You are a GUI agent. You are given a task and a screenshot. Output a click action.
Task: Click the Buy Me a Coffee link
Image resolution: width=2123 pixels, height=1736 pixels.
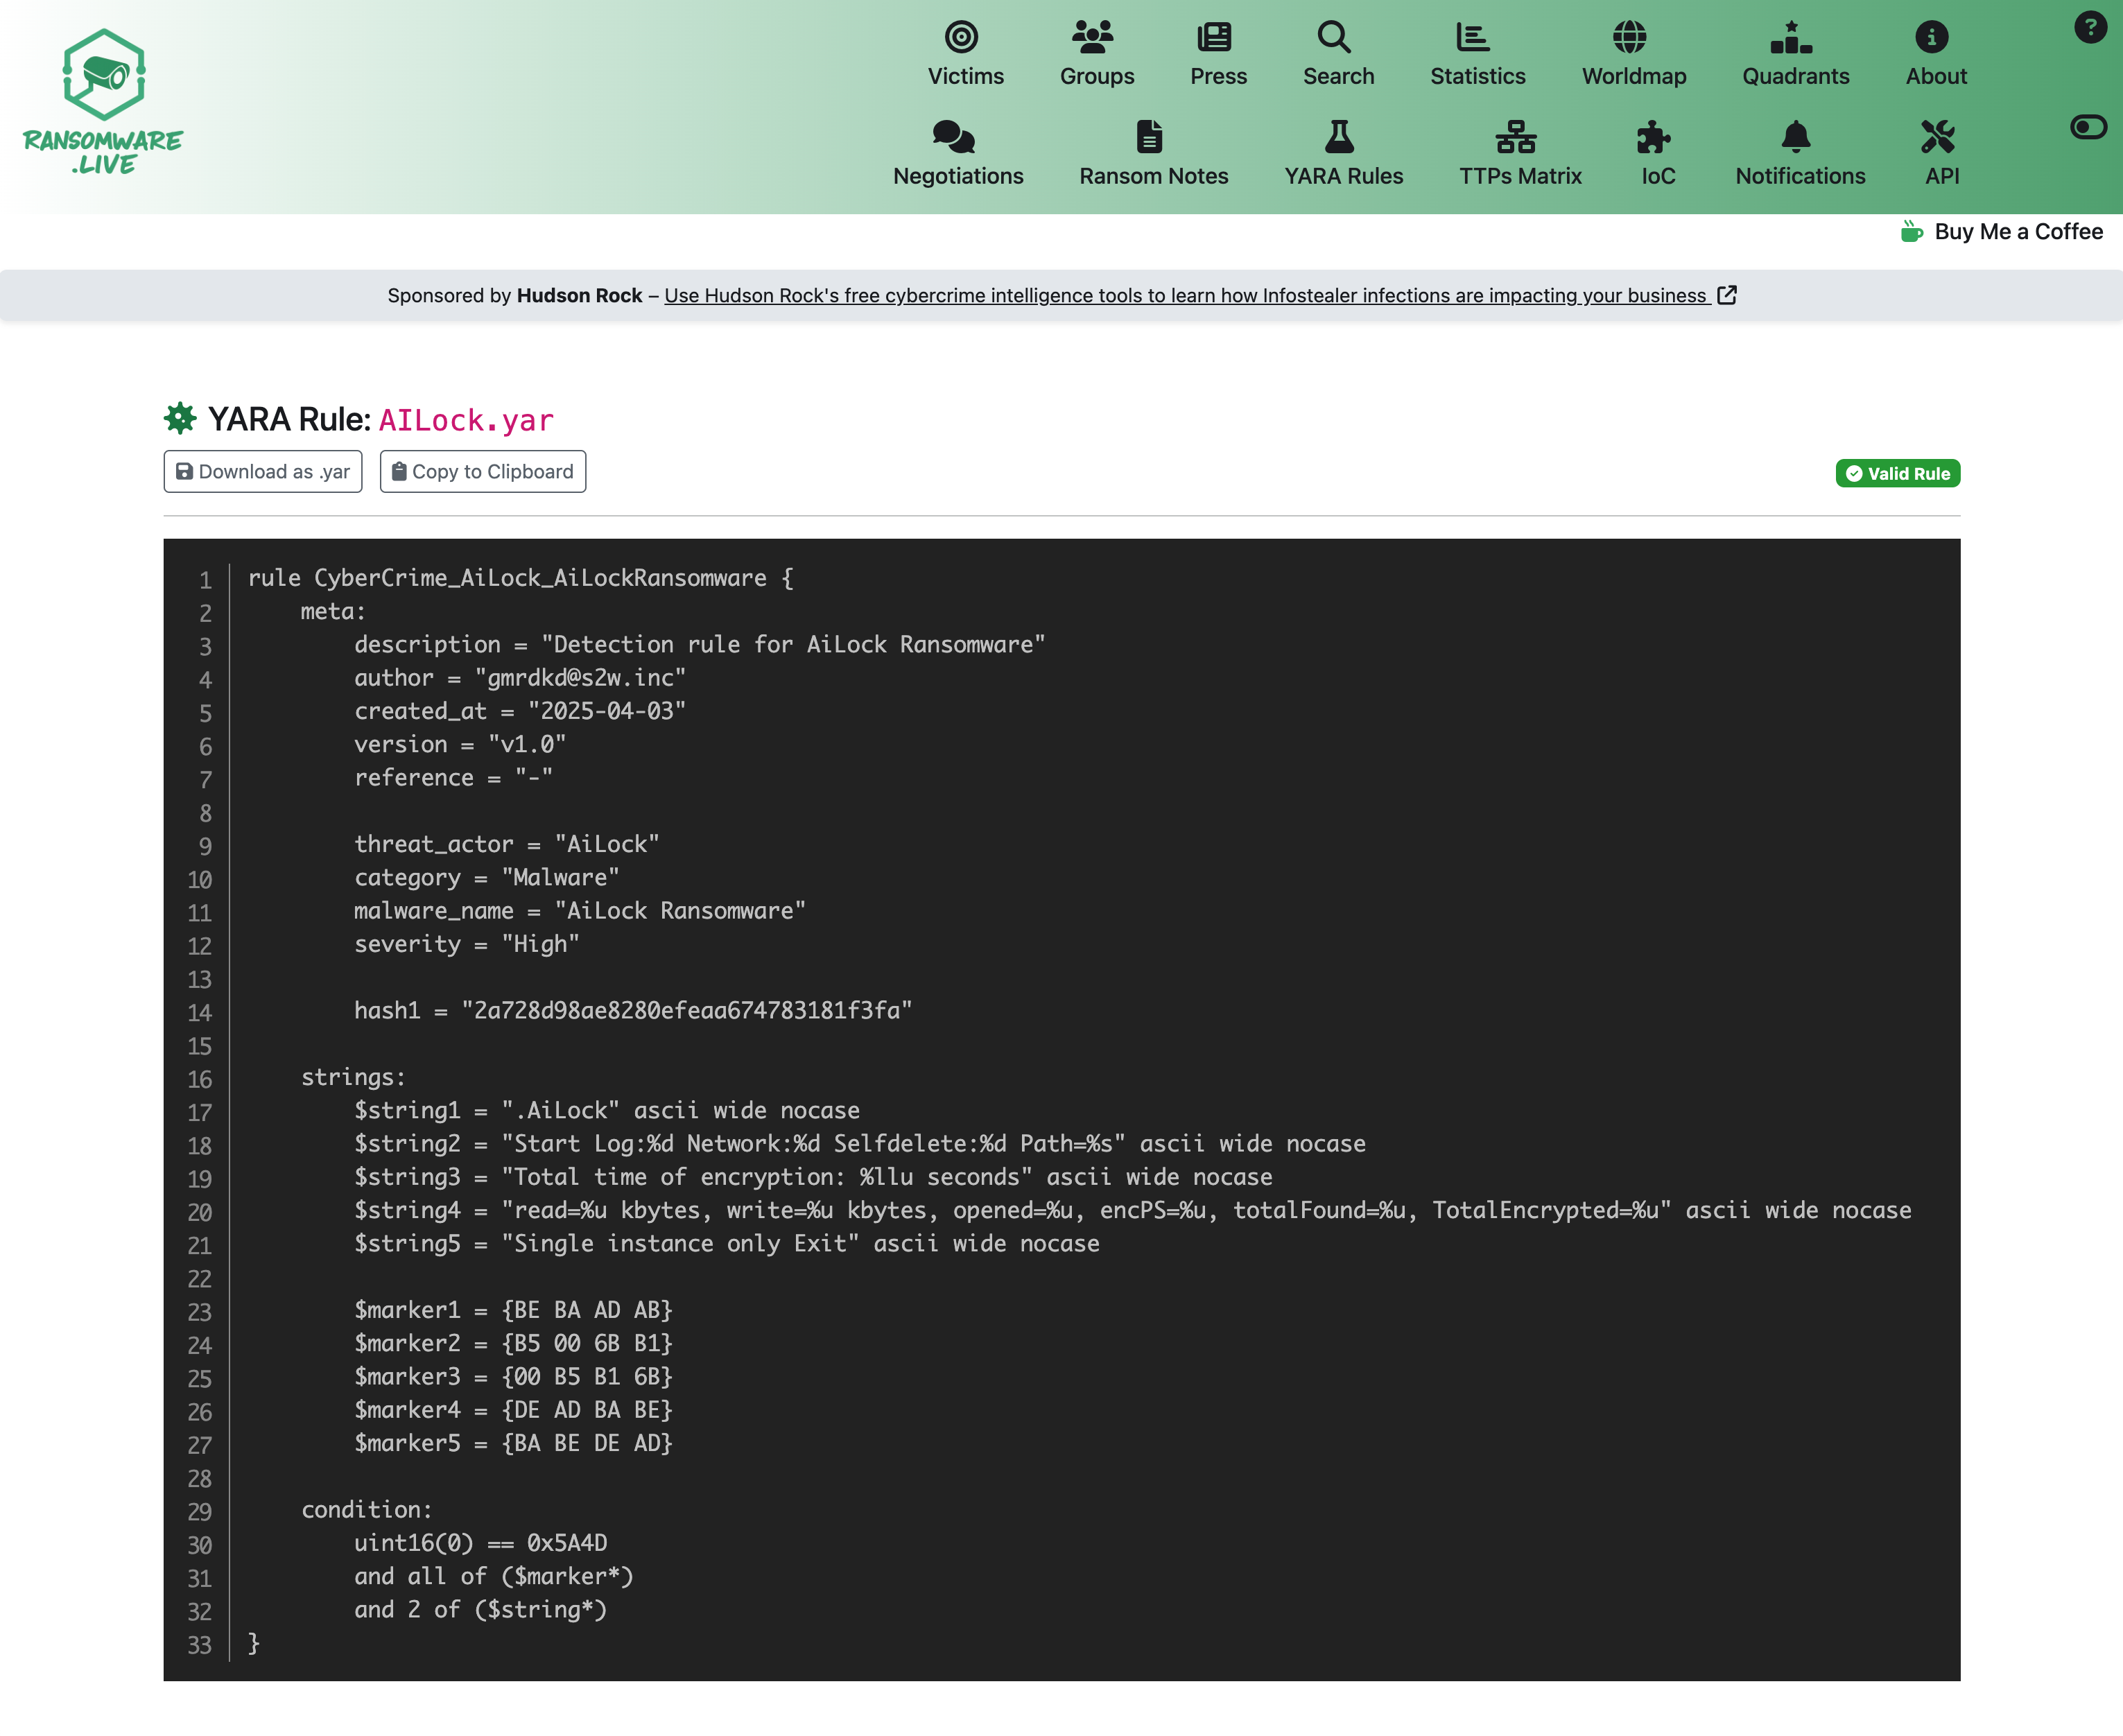pos(2017,232)
